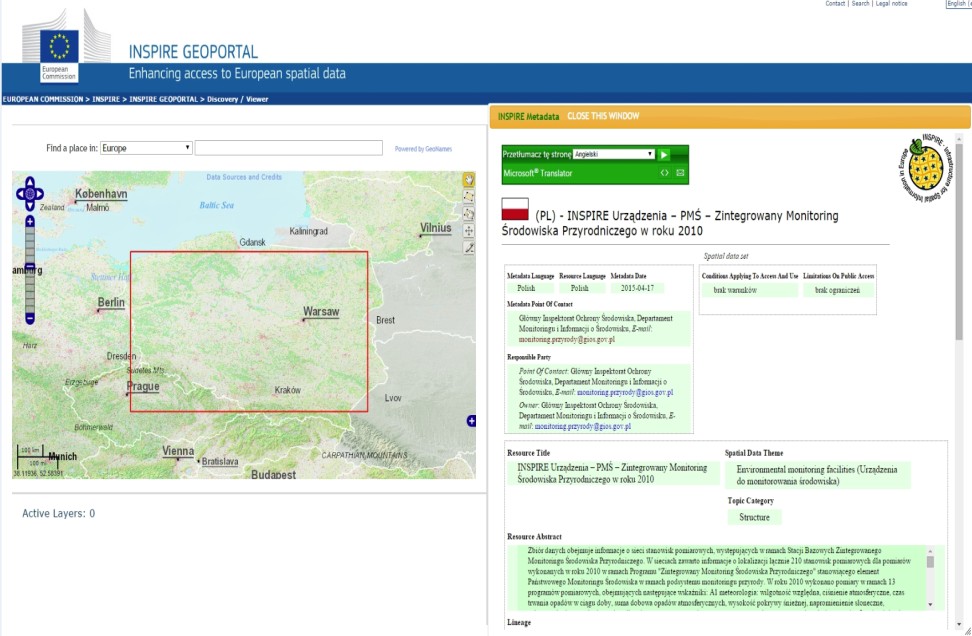This screenshot has height=636, width=972.
Task: Open INSPIRE breadcrumb link
Action: pos(106,99)
